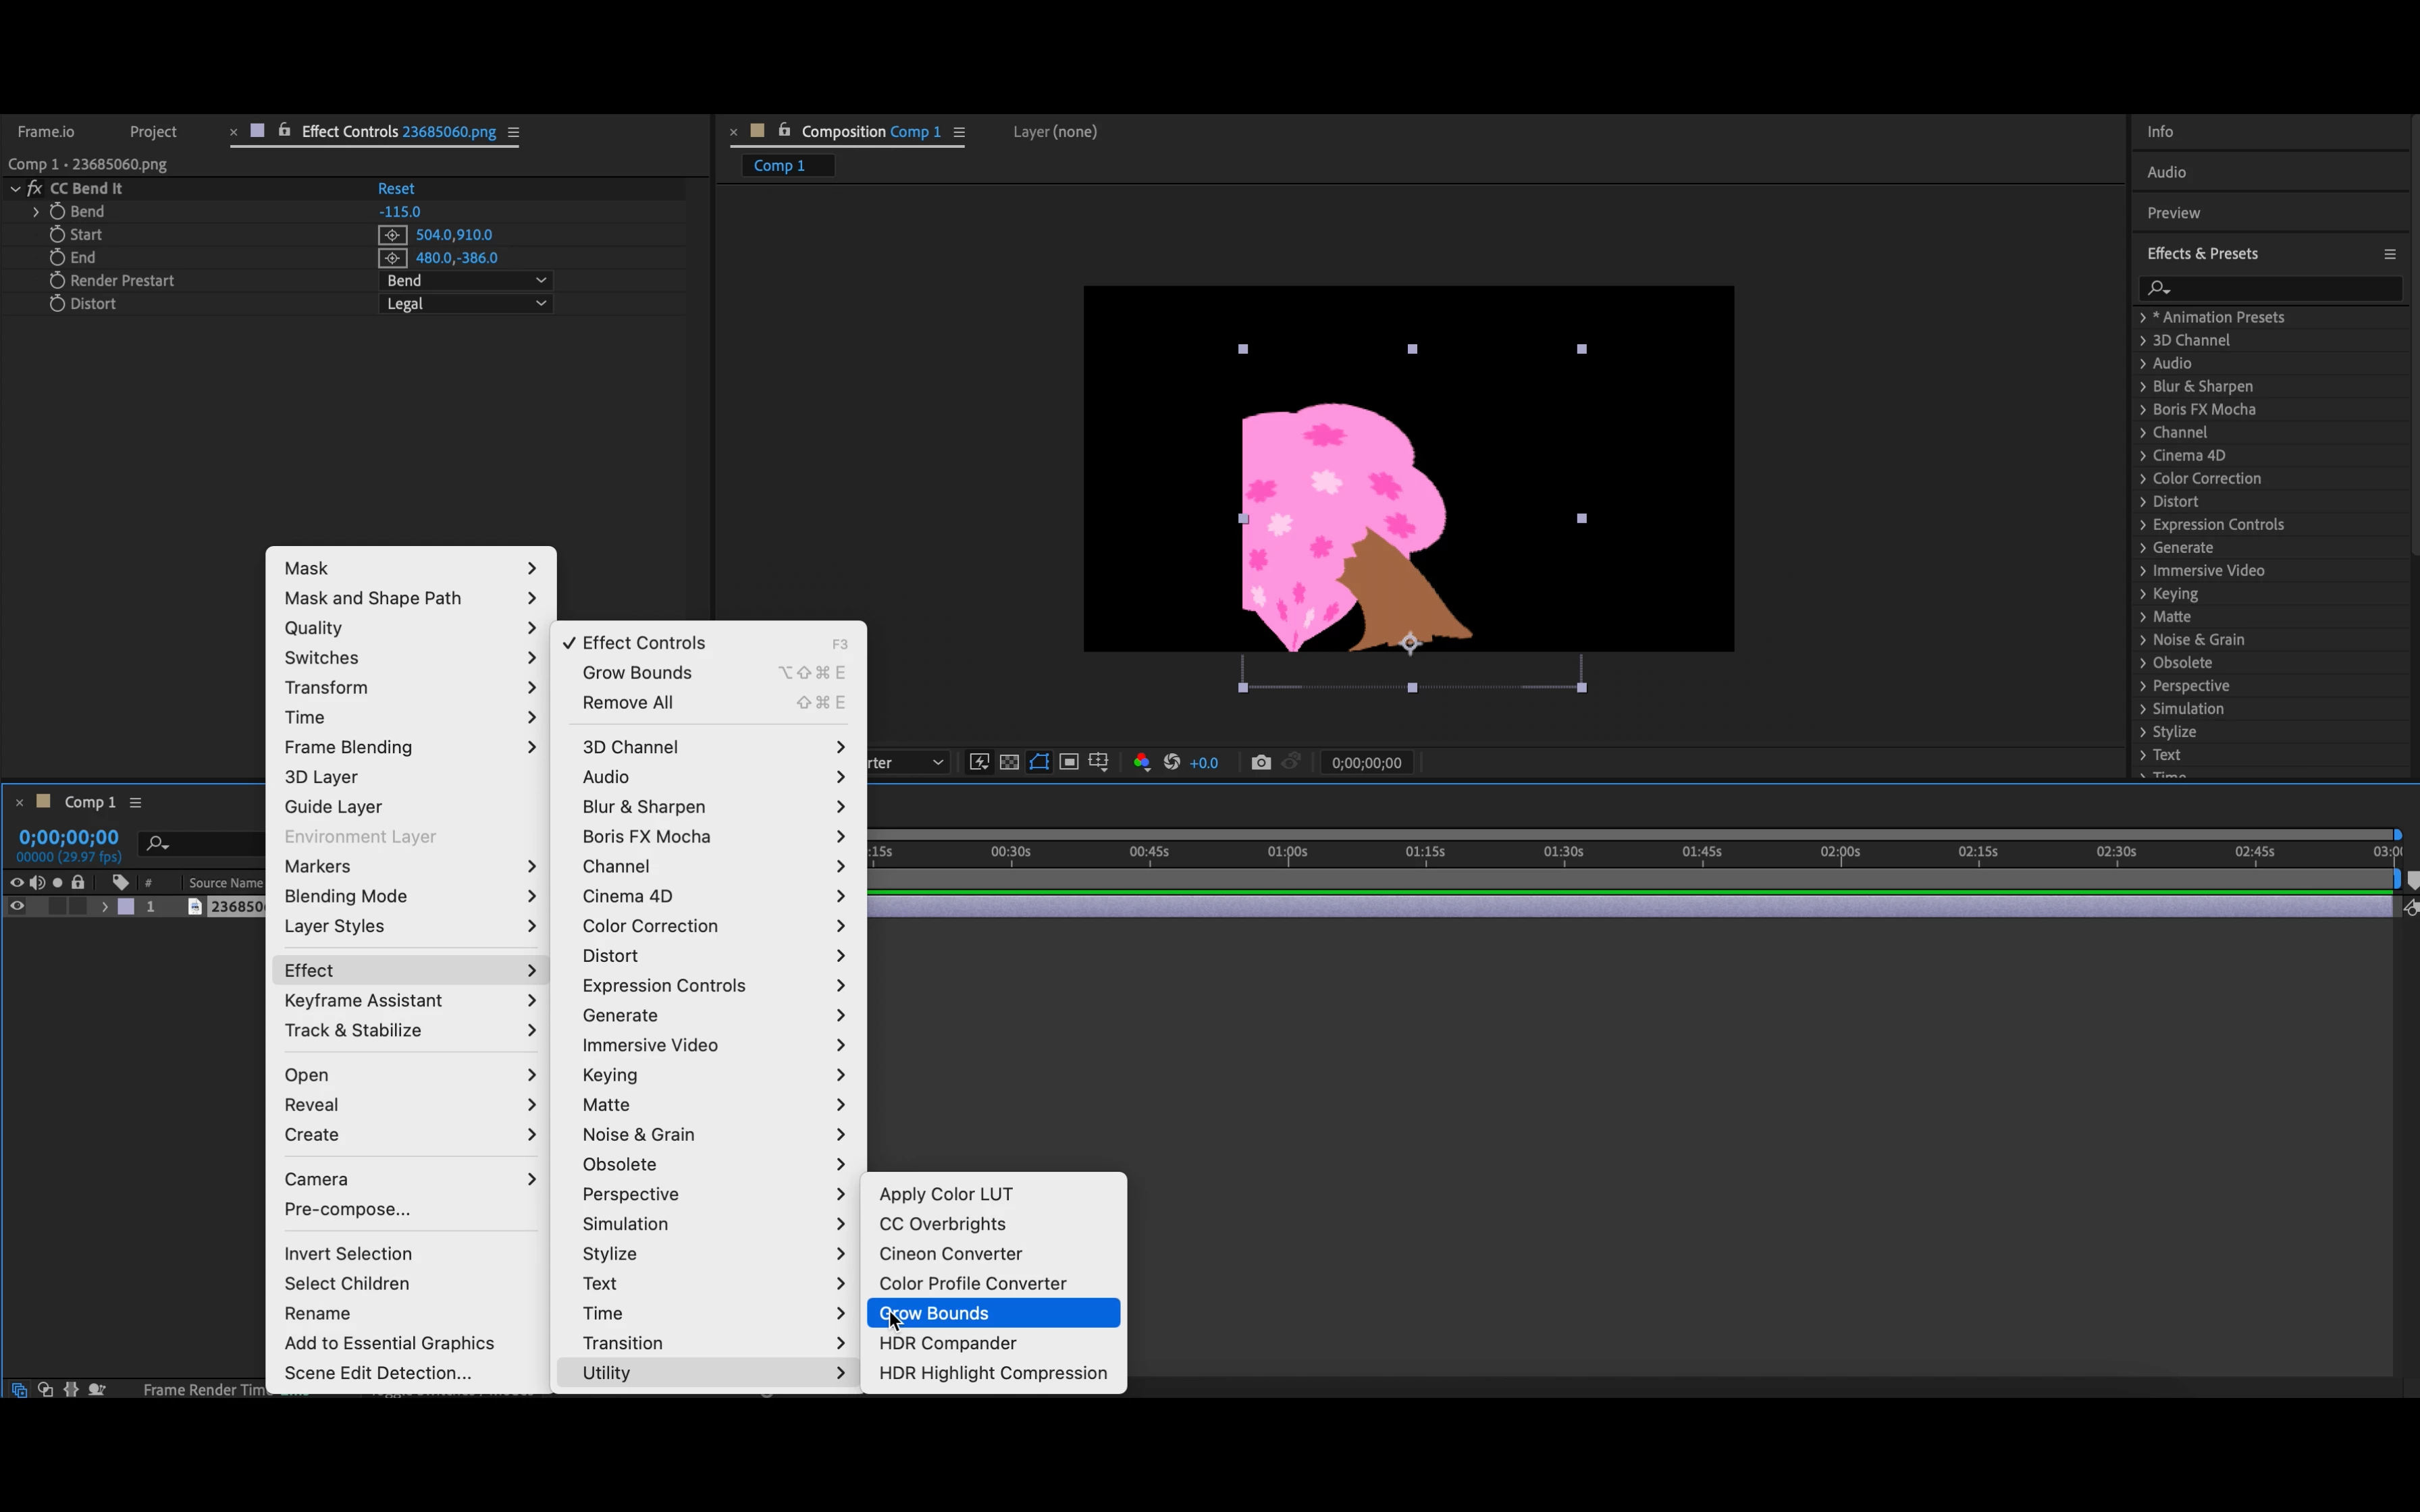
Task: Click the Reset Exposure aperture icon
Action: coord(1172,763)
